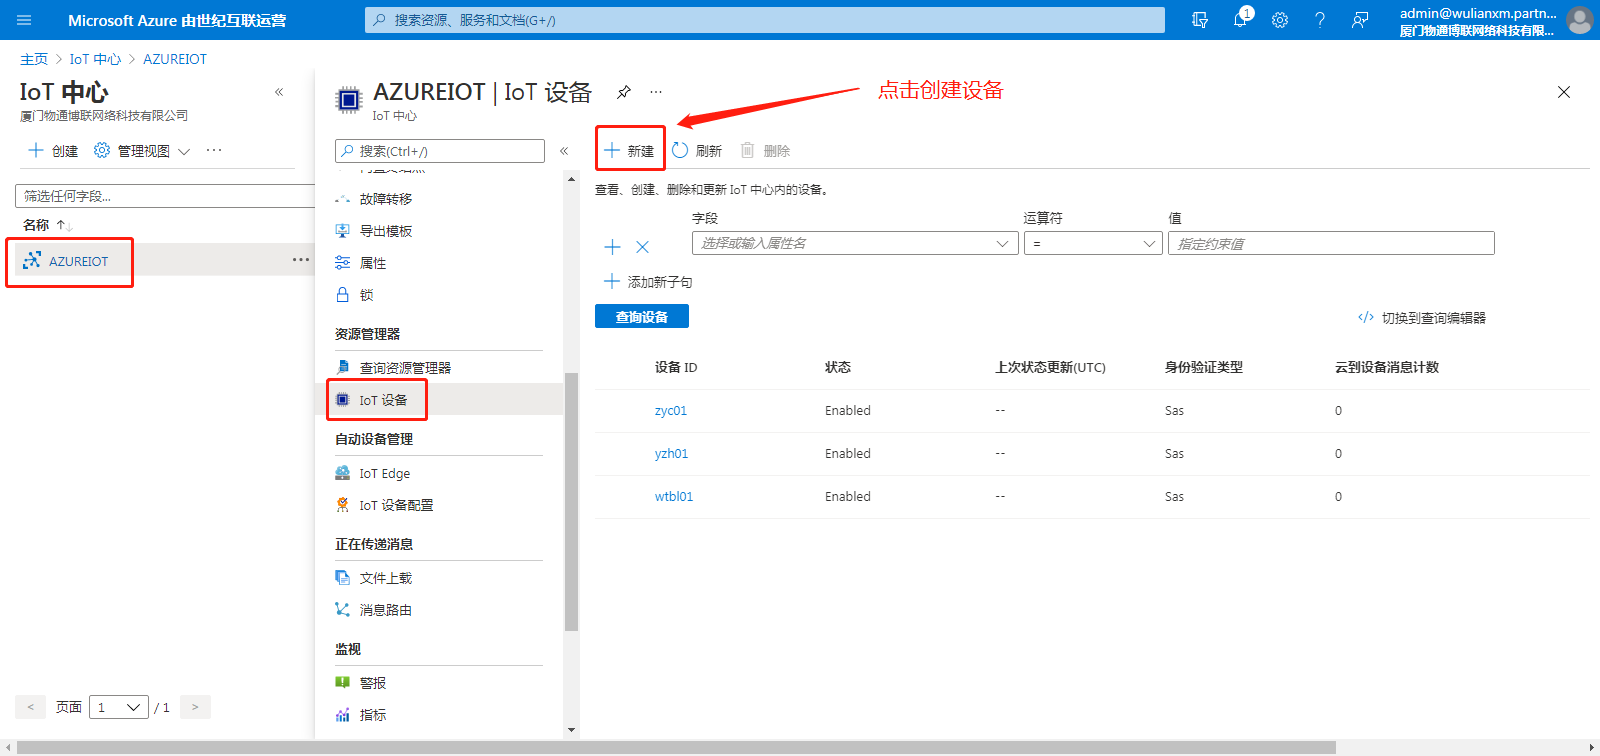The width and height of the screenshot is (1600, 756).
Task: Click the account avatar picture
Action: 1580,20
